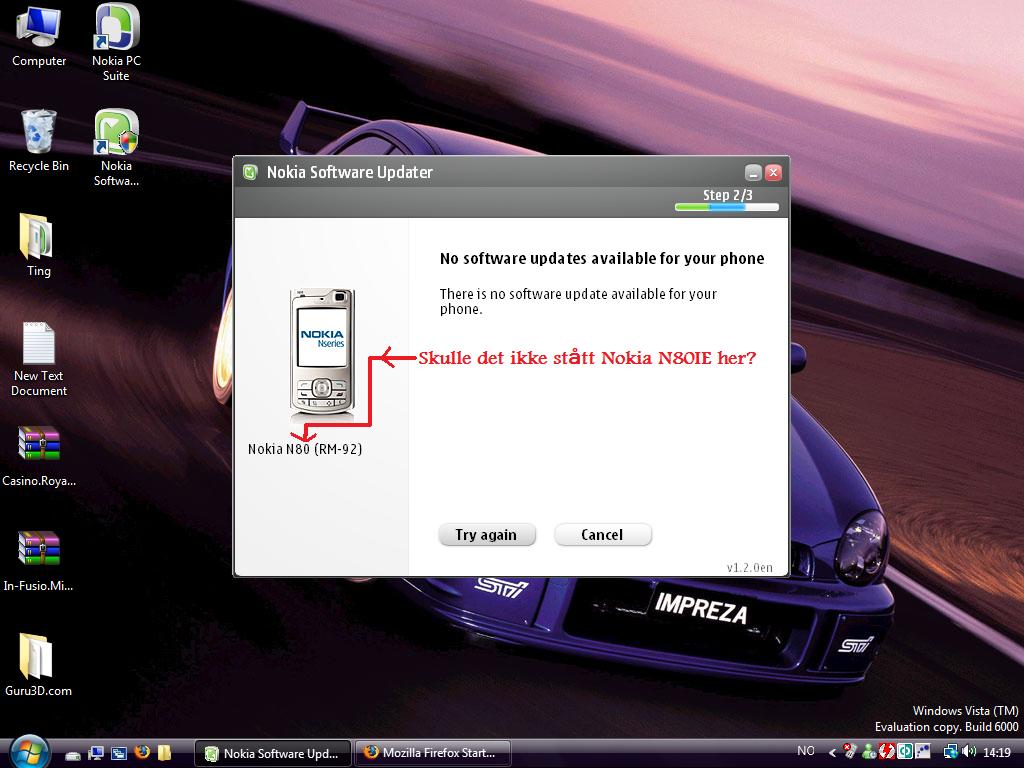Select the Nokia Softwa... desktop shortcut

tap(116, 148)
